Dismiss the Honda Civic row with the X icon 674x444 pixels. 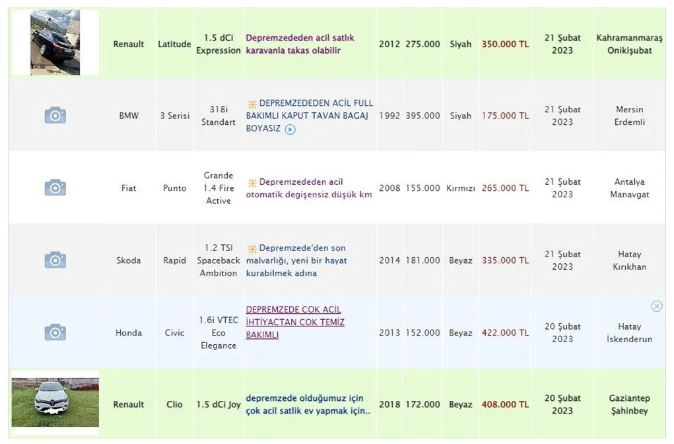coord(656,306)
